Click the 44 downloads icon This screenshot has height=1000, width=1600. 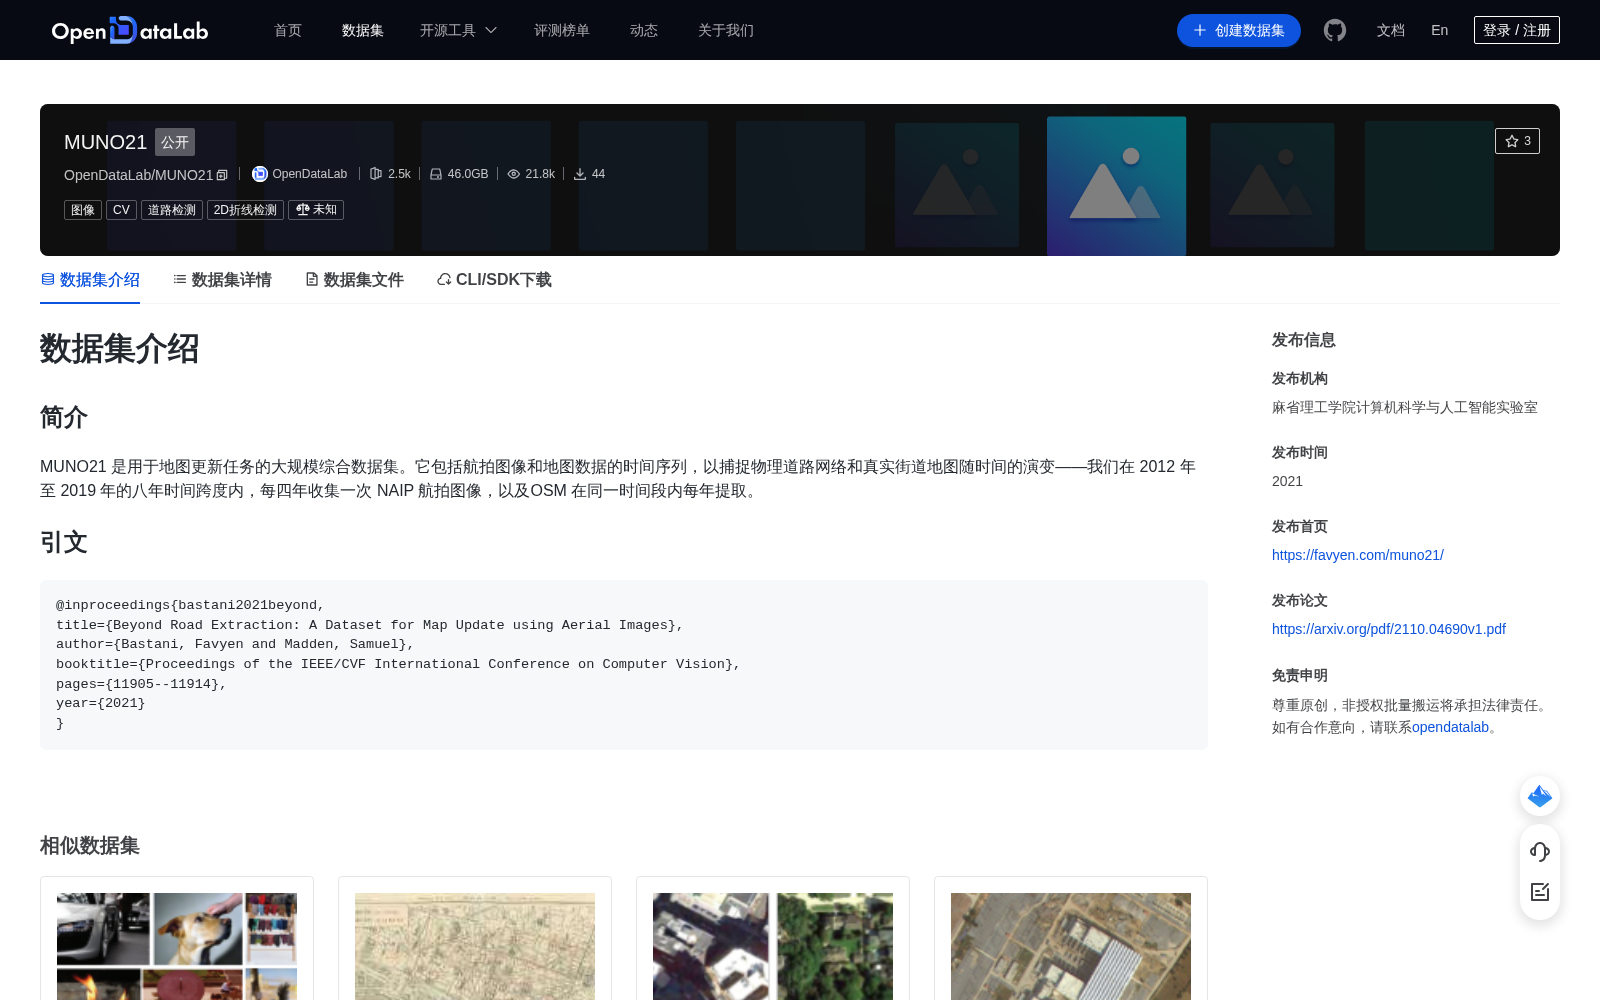pos(580,174)
